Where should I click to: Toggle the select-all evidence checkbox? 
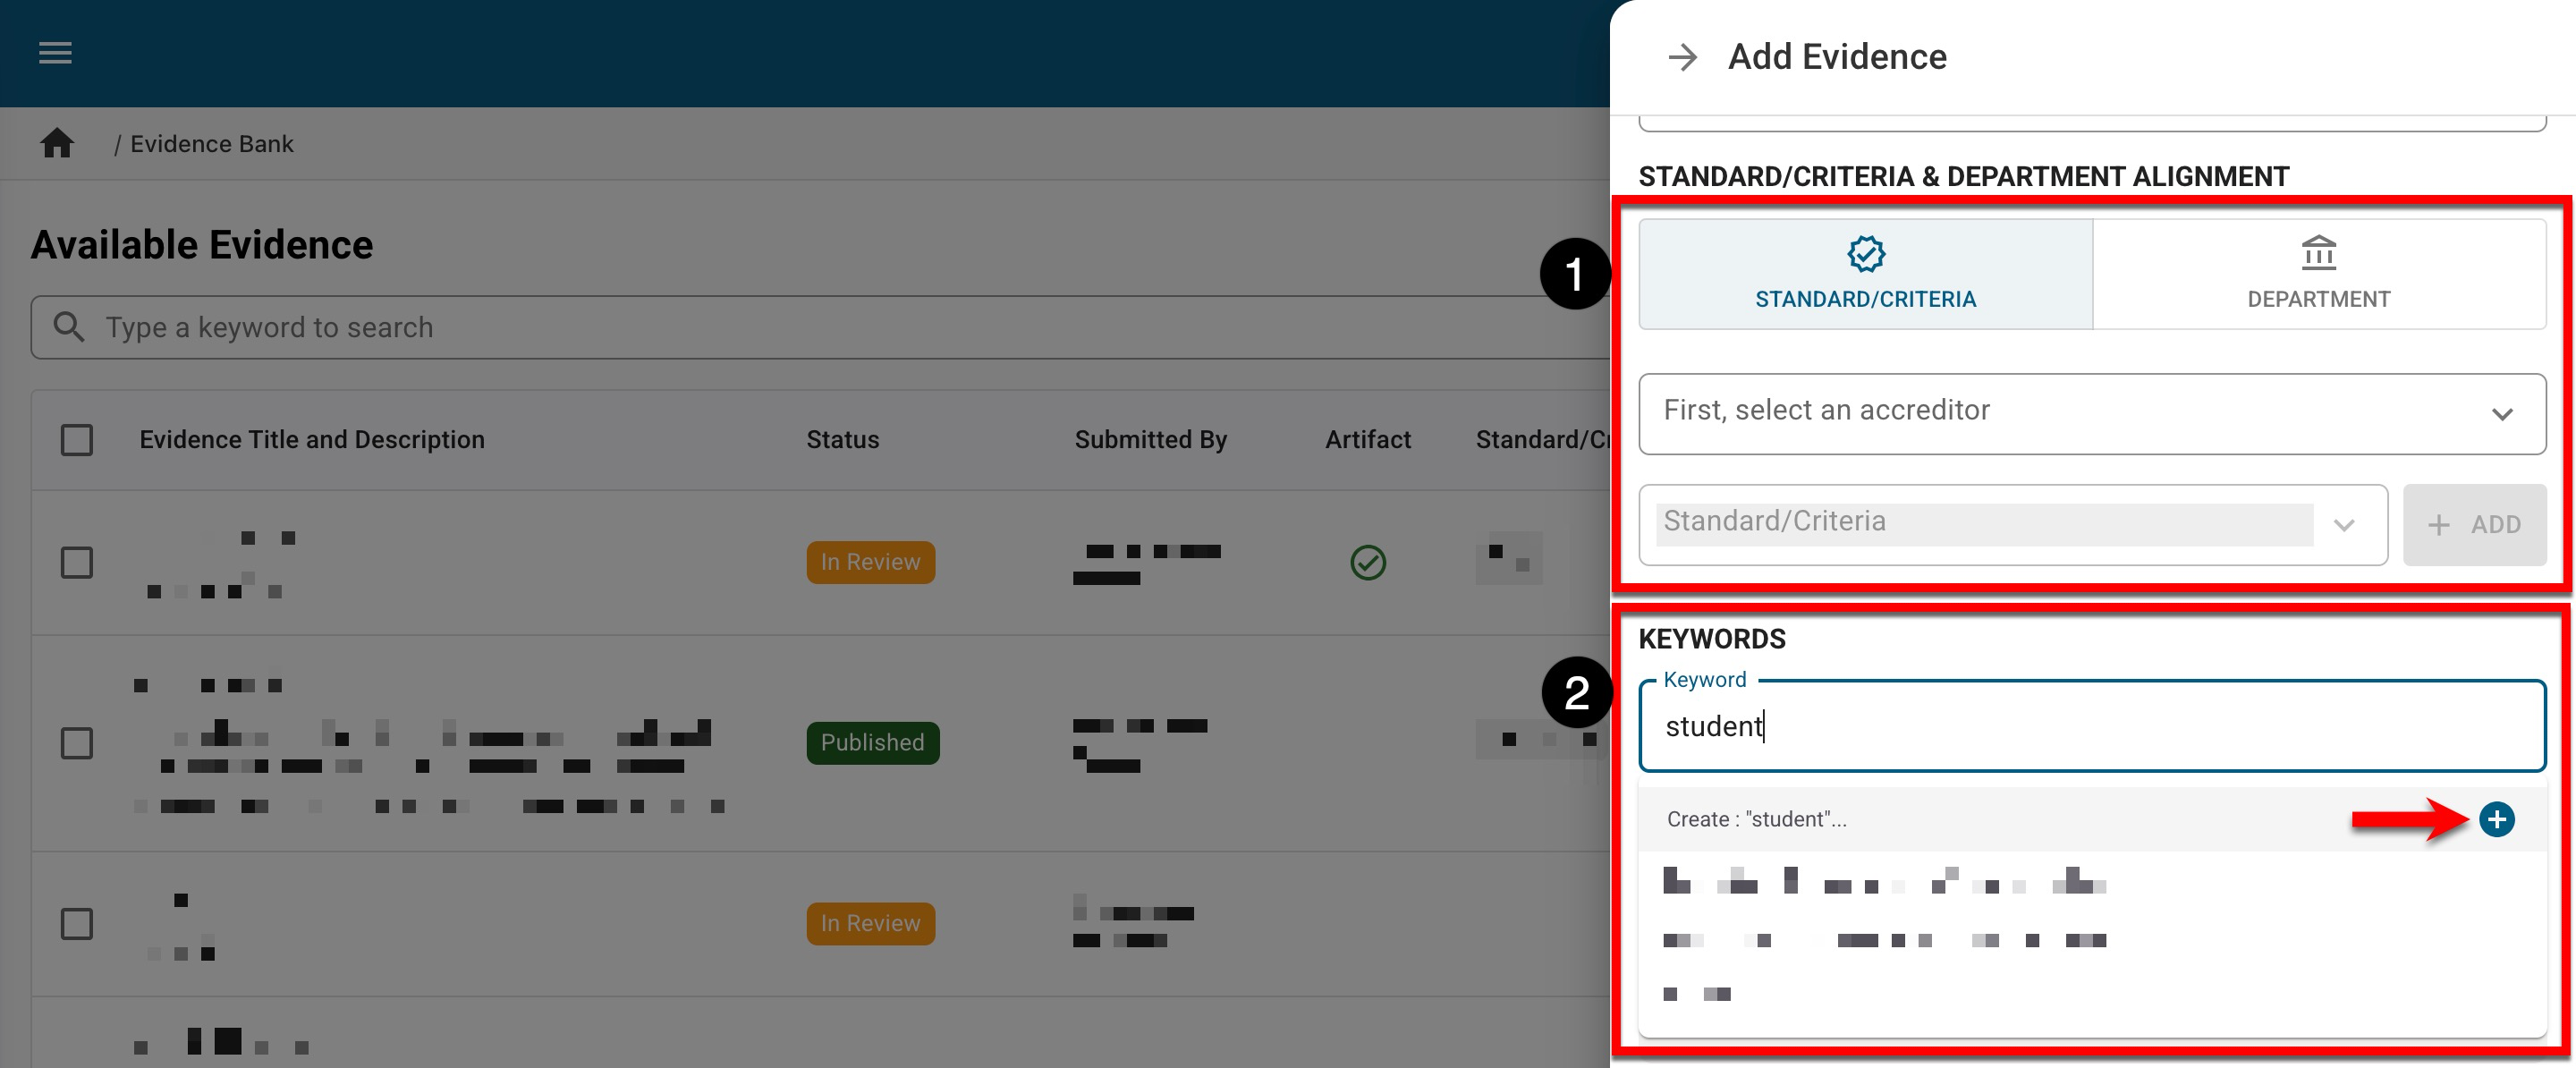[x=77, y=440]
